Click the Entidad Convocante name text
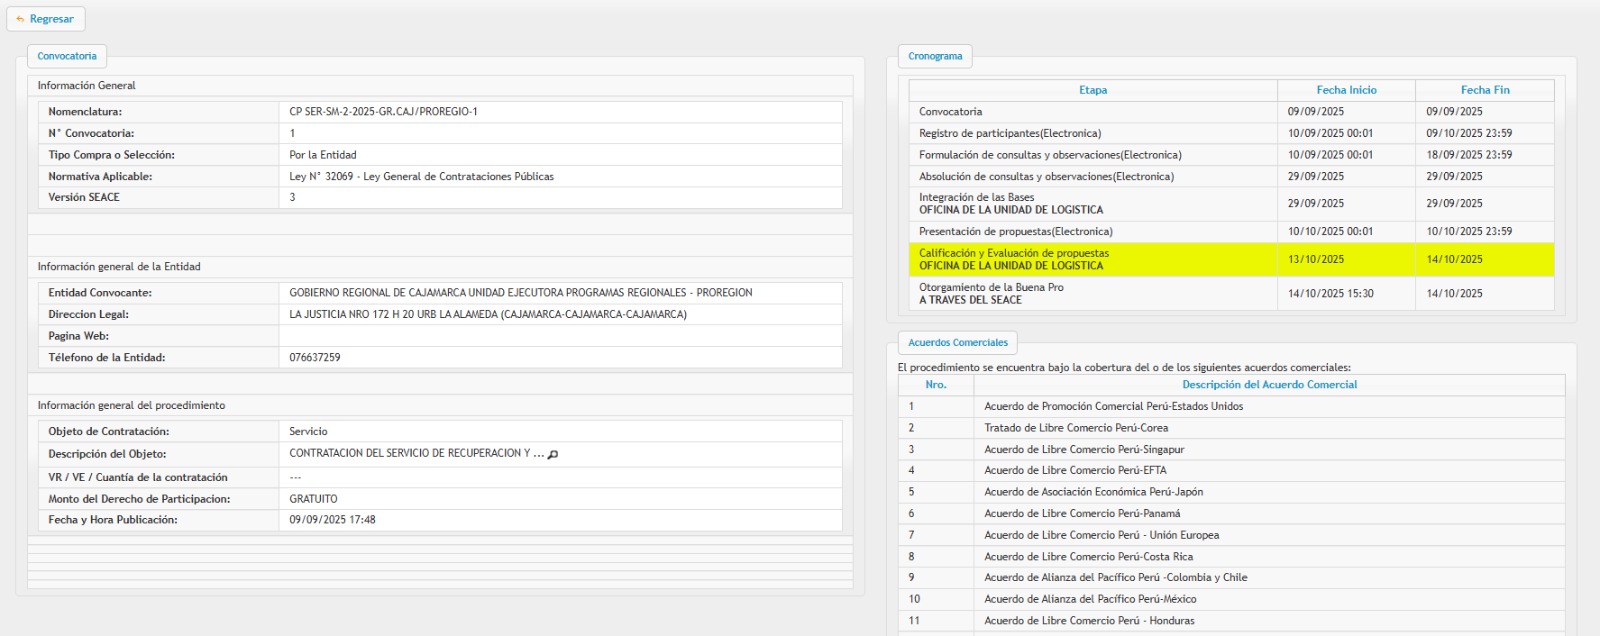 coord(520,293)
